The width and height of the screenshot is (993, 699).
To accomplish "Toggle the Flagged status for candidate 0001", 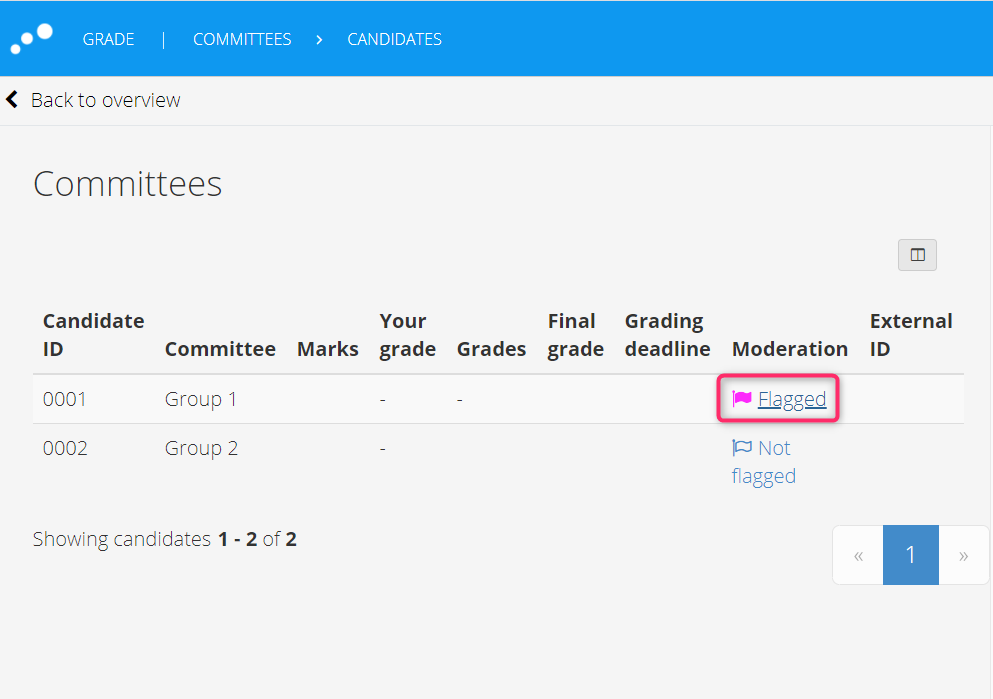I will click(x=792, y=399).
